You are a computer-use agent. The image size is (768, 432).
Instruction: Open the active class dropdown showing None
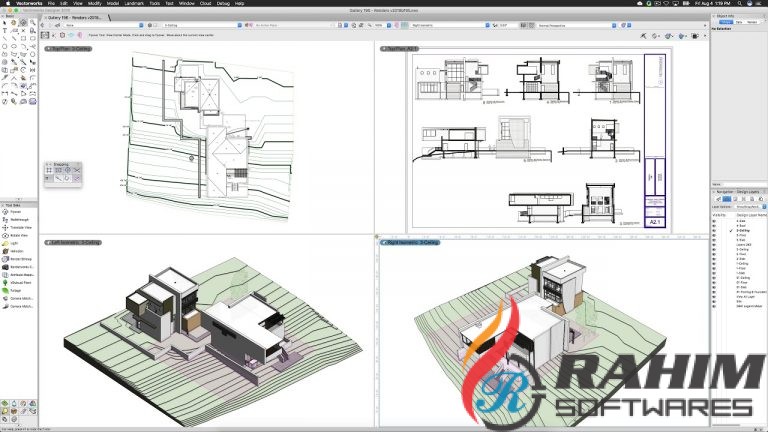[103, 25]
